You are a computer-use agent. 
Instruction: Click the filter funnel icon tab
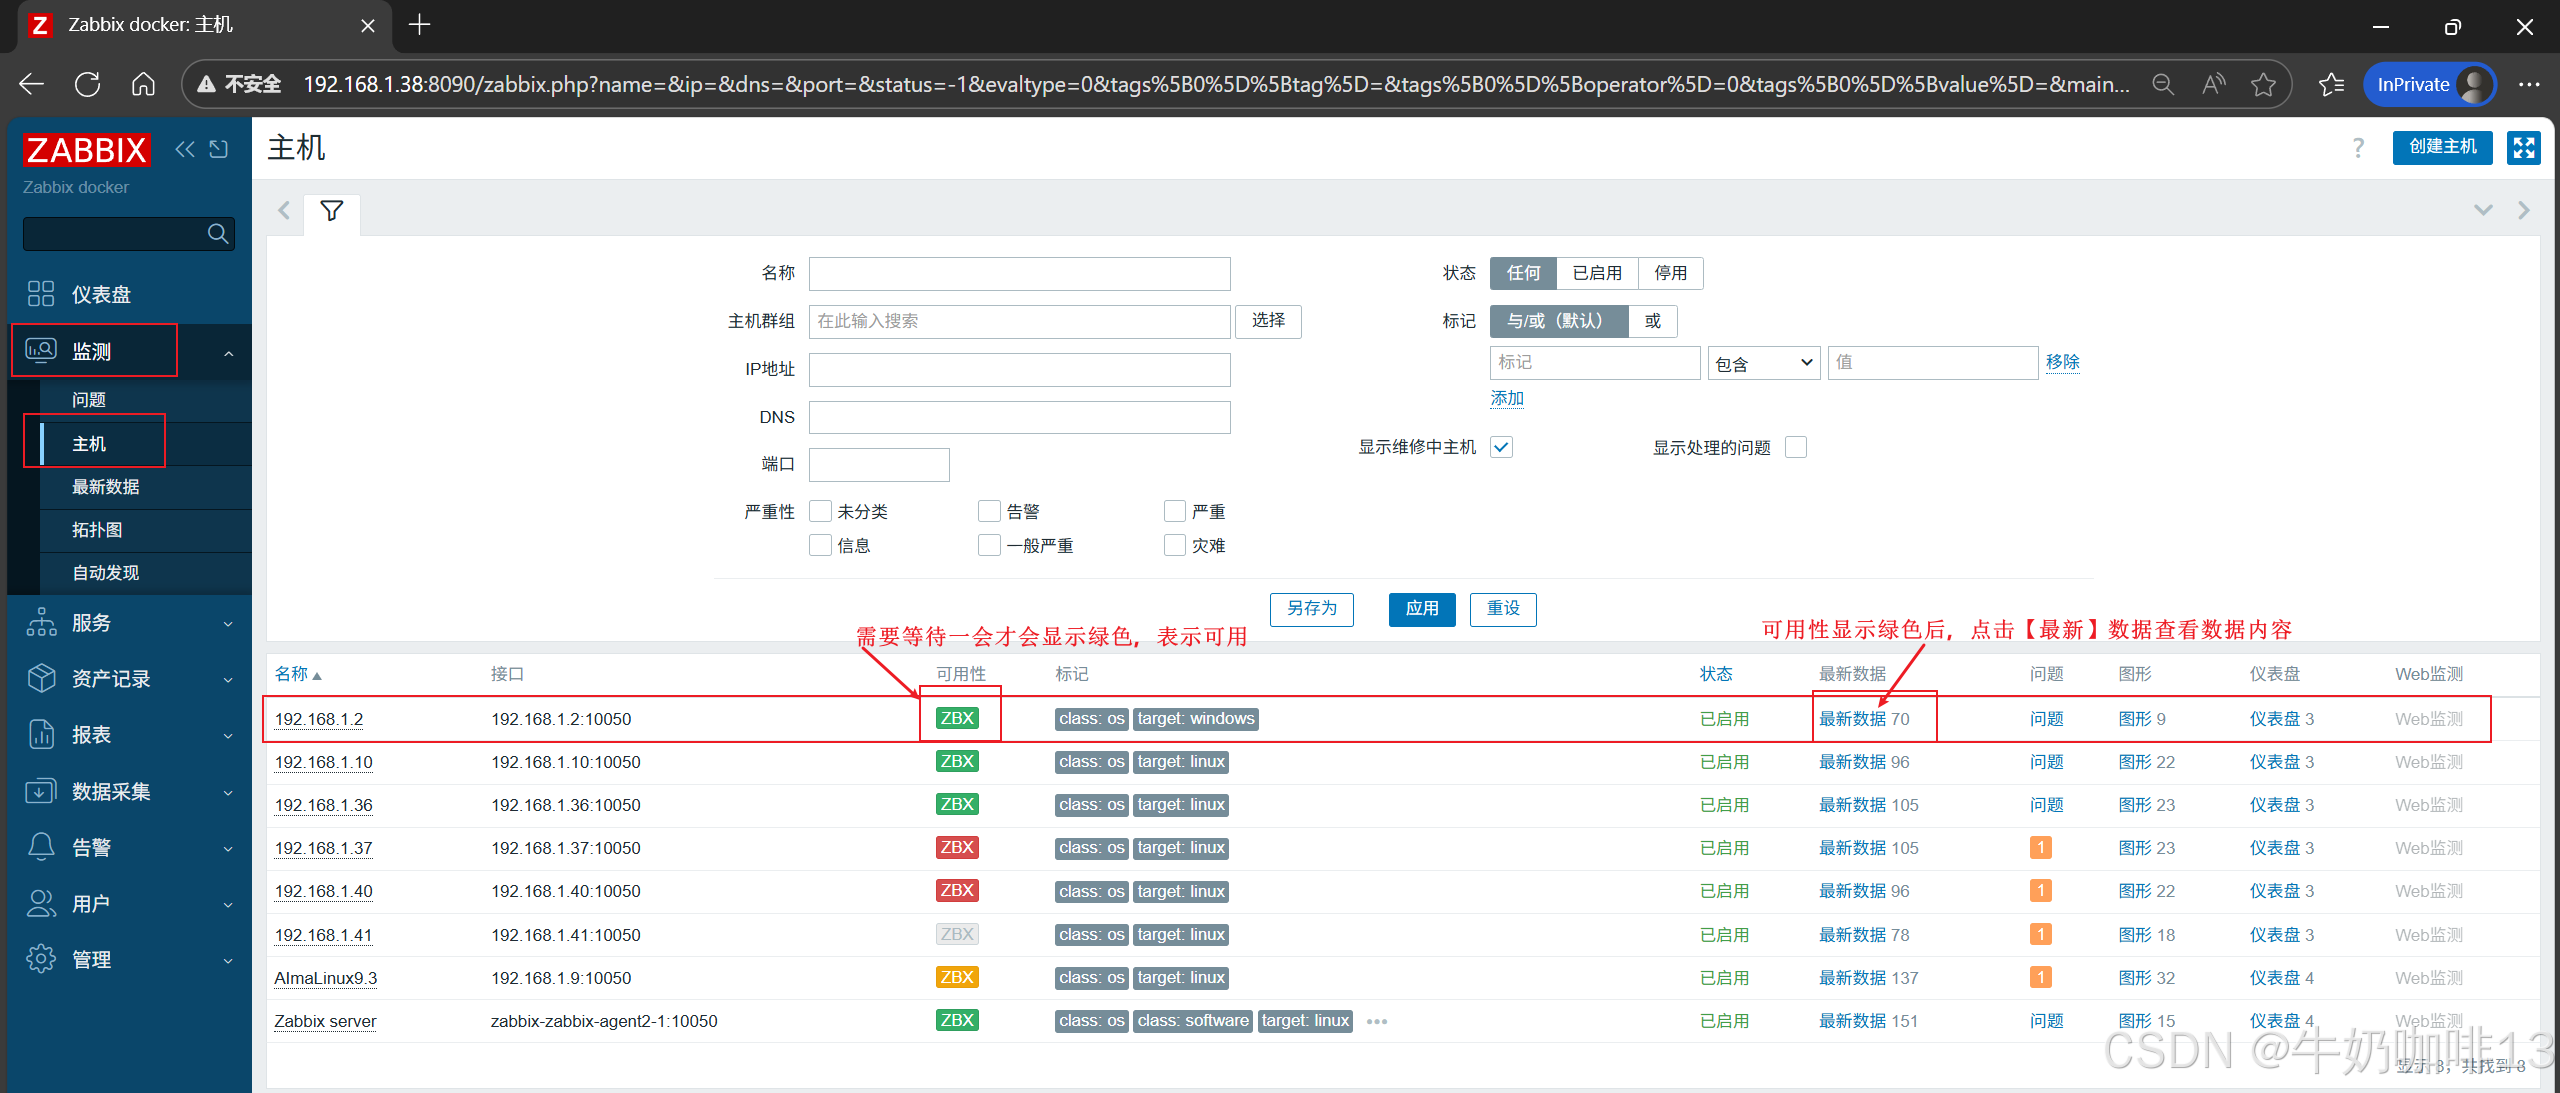(x=332, y=211)
